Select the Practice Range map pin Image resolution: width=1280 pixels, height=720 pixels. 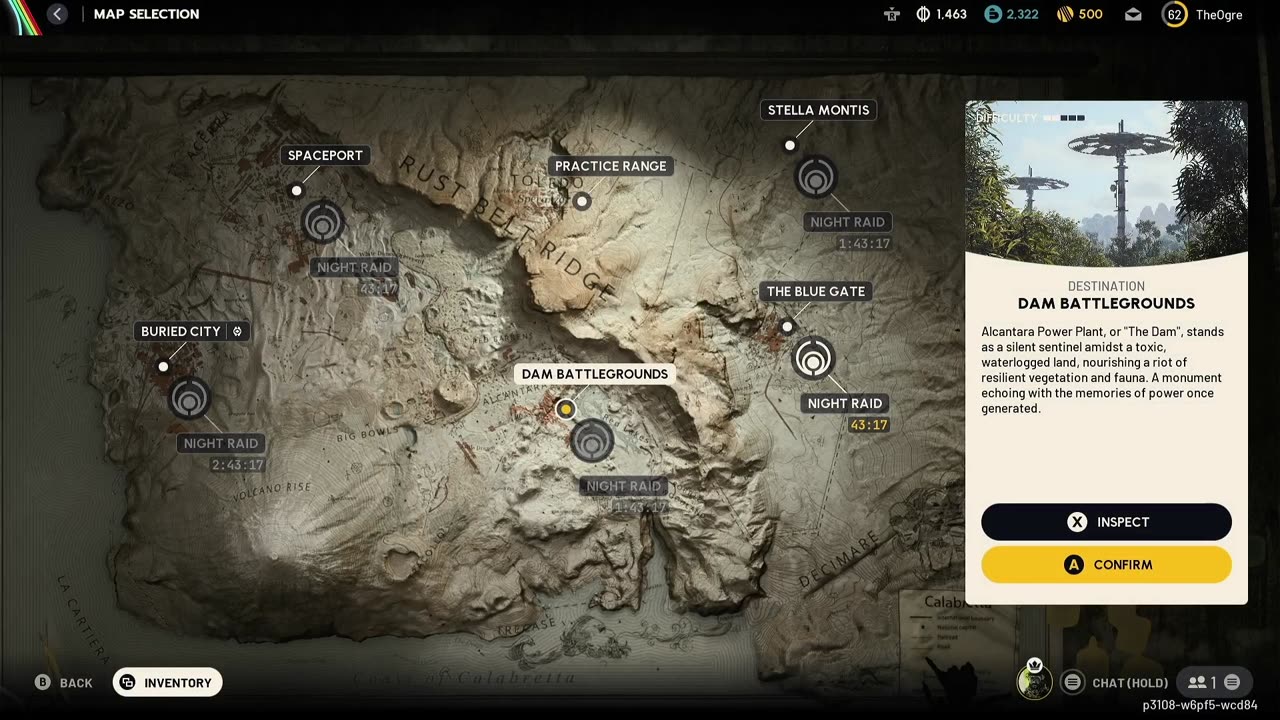pyautogui.click(x=582, y=201)
